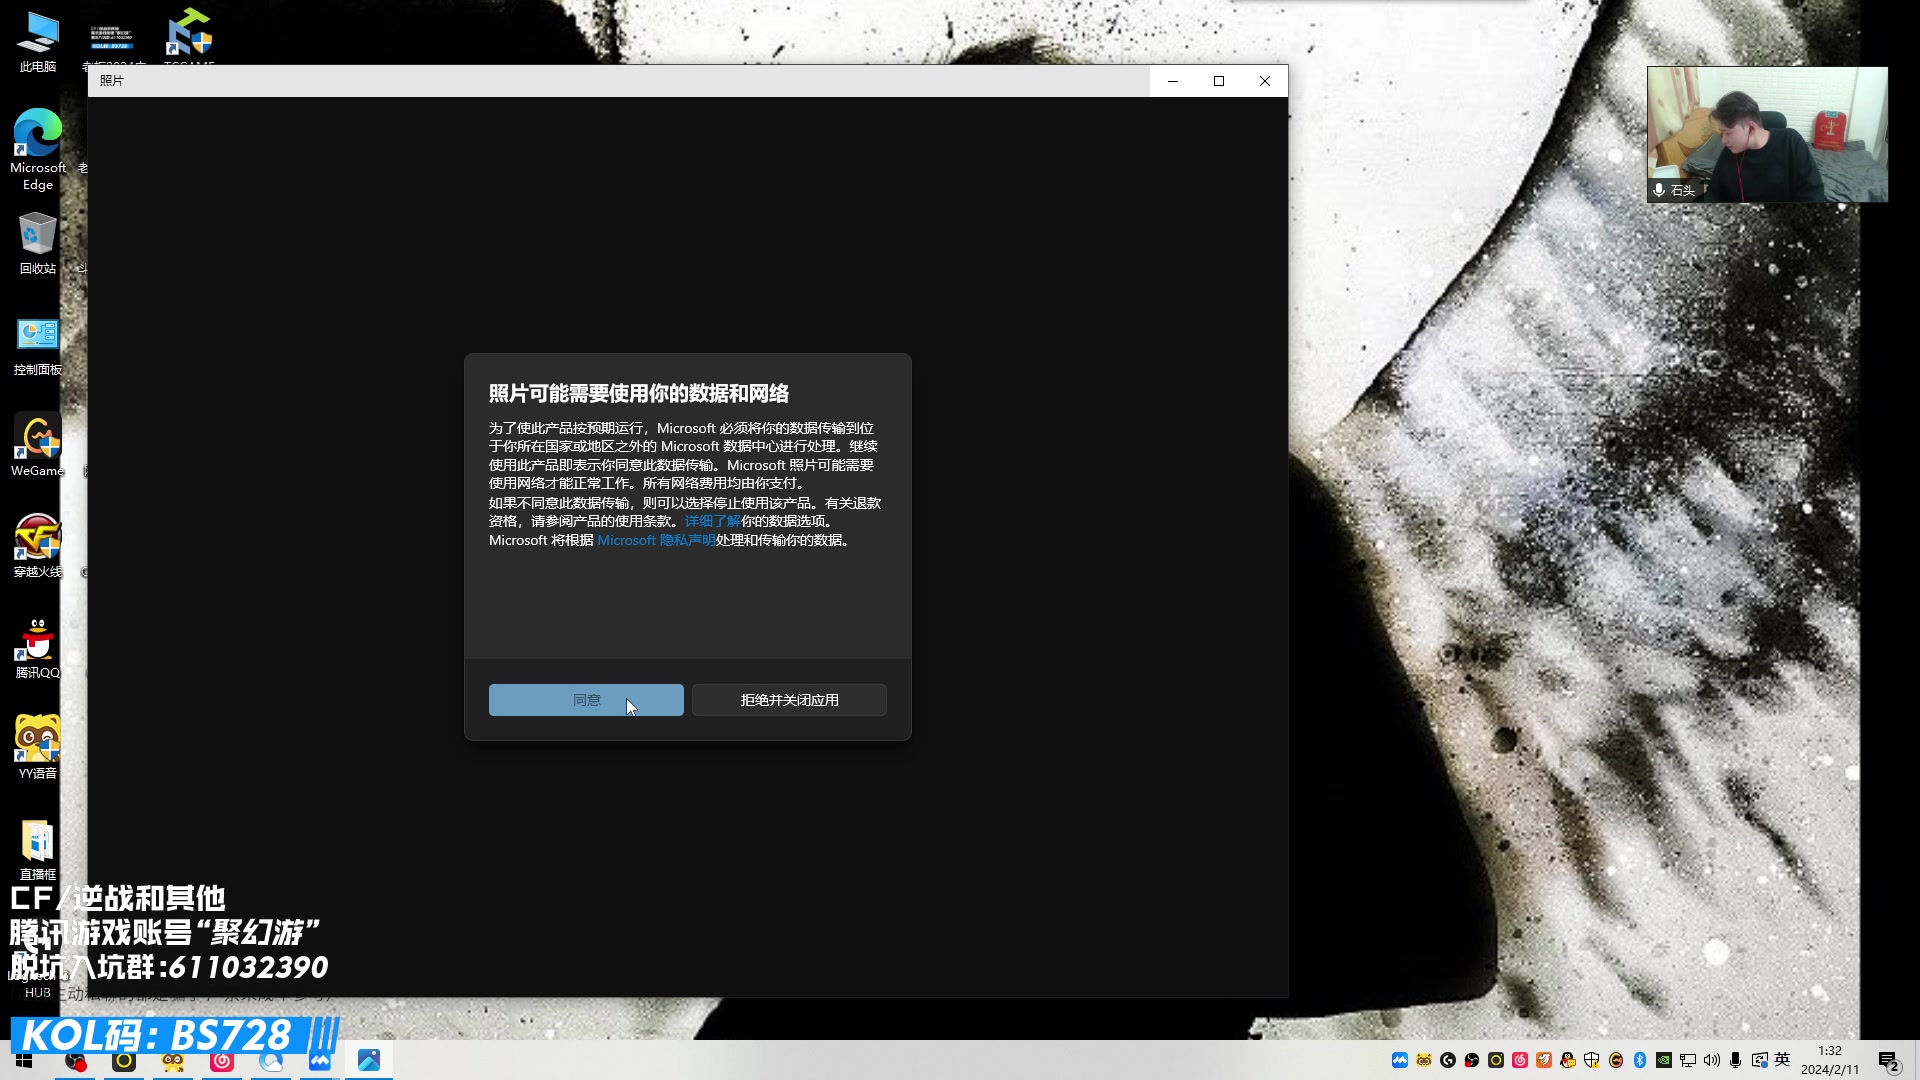Screen dimensions: 1920x1080
Task: Open the Windows Start menu
Action: [24, 1060]
